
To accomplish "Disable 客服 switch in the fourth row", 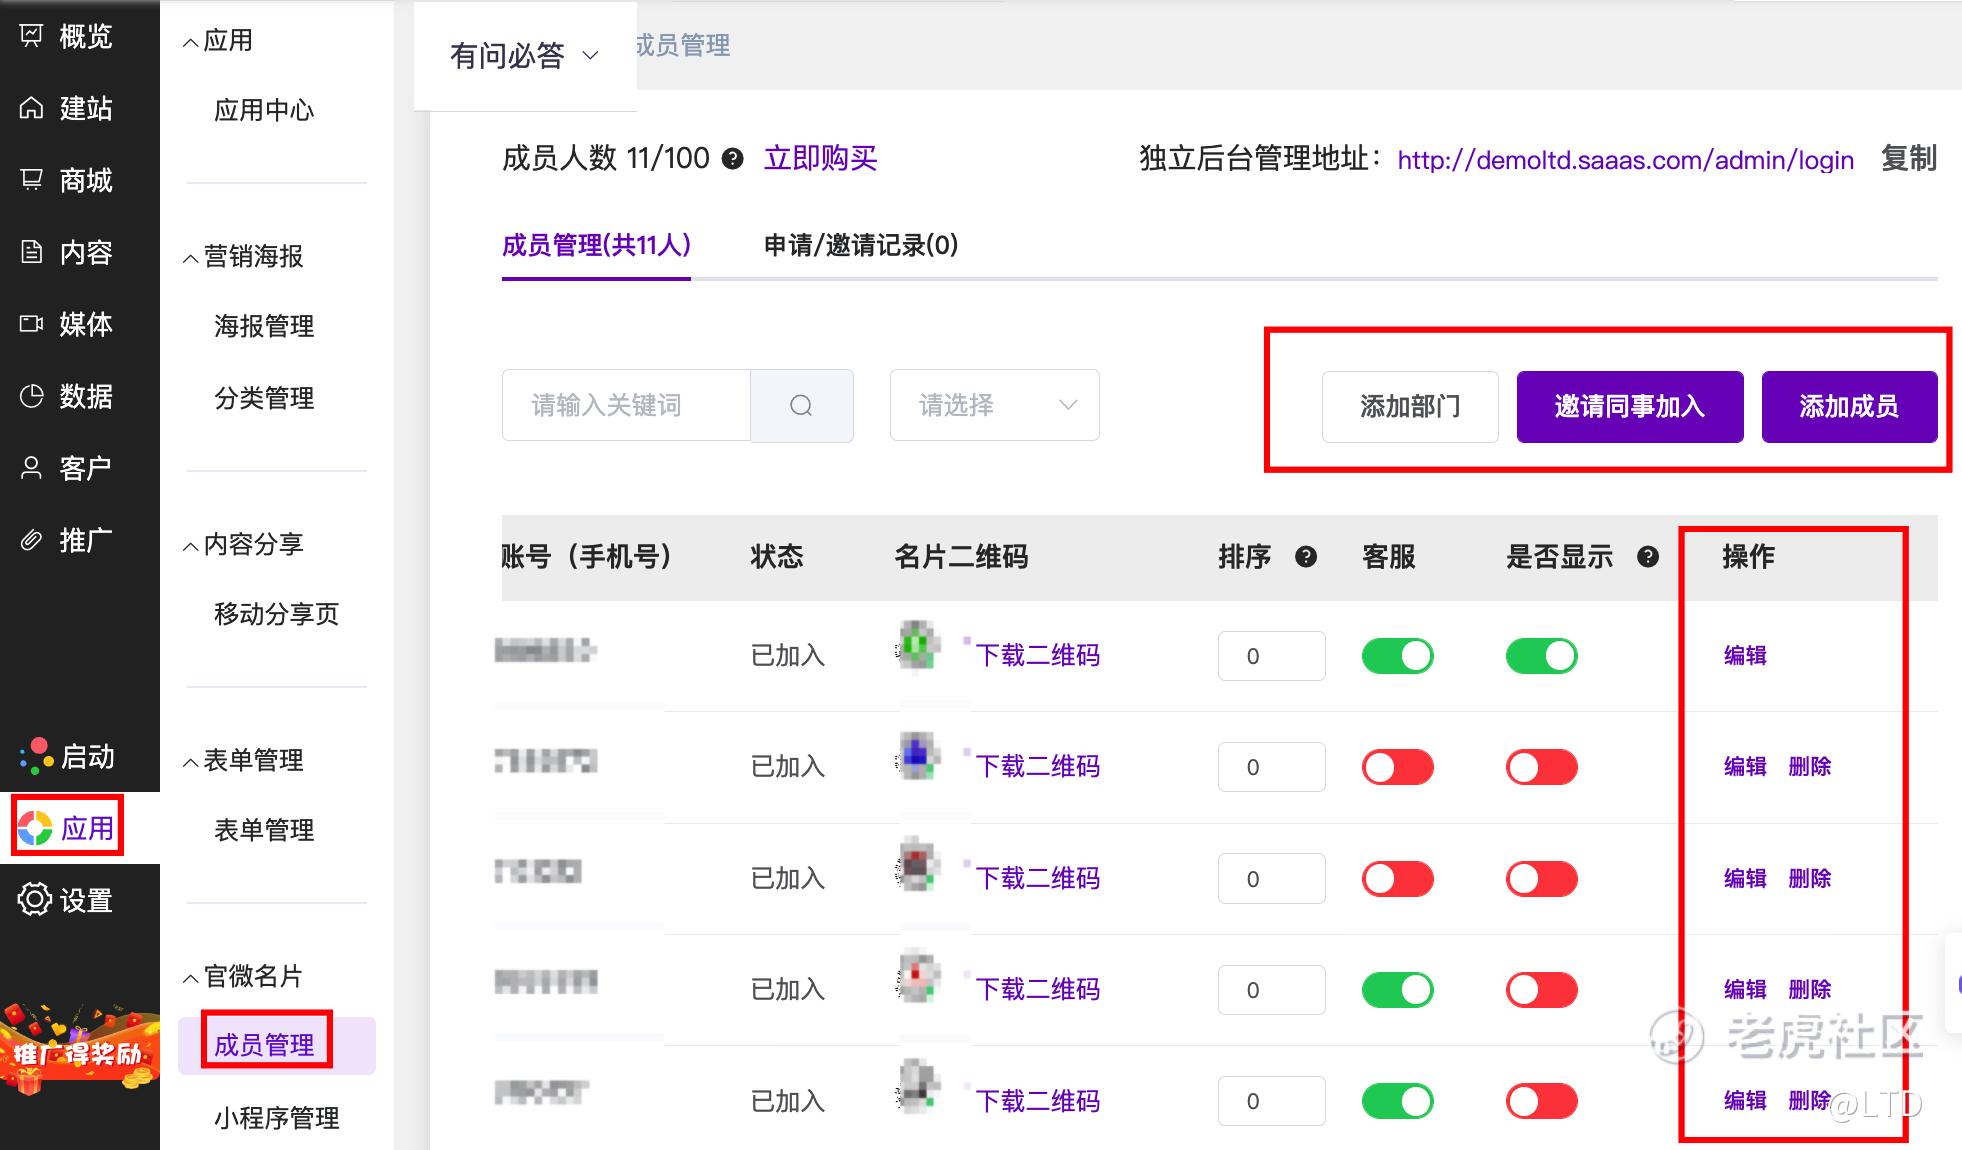I will coord(1397,990).
